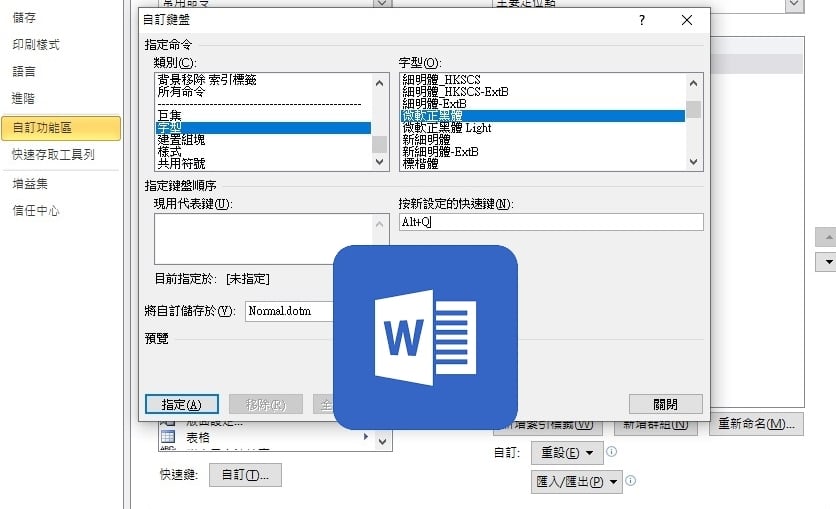The image size is (836, 509).
Task: Open 增益集 in the options sidebar
Action: click(30, 184)
